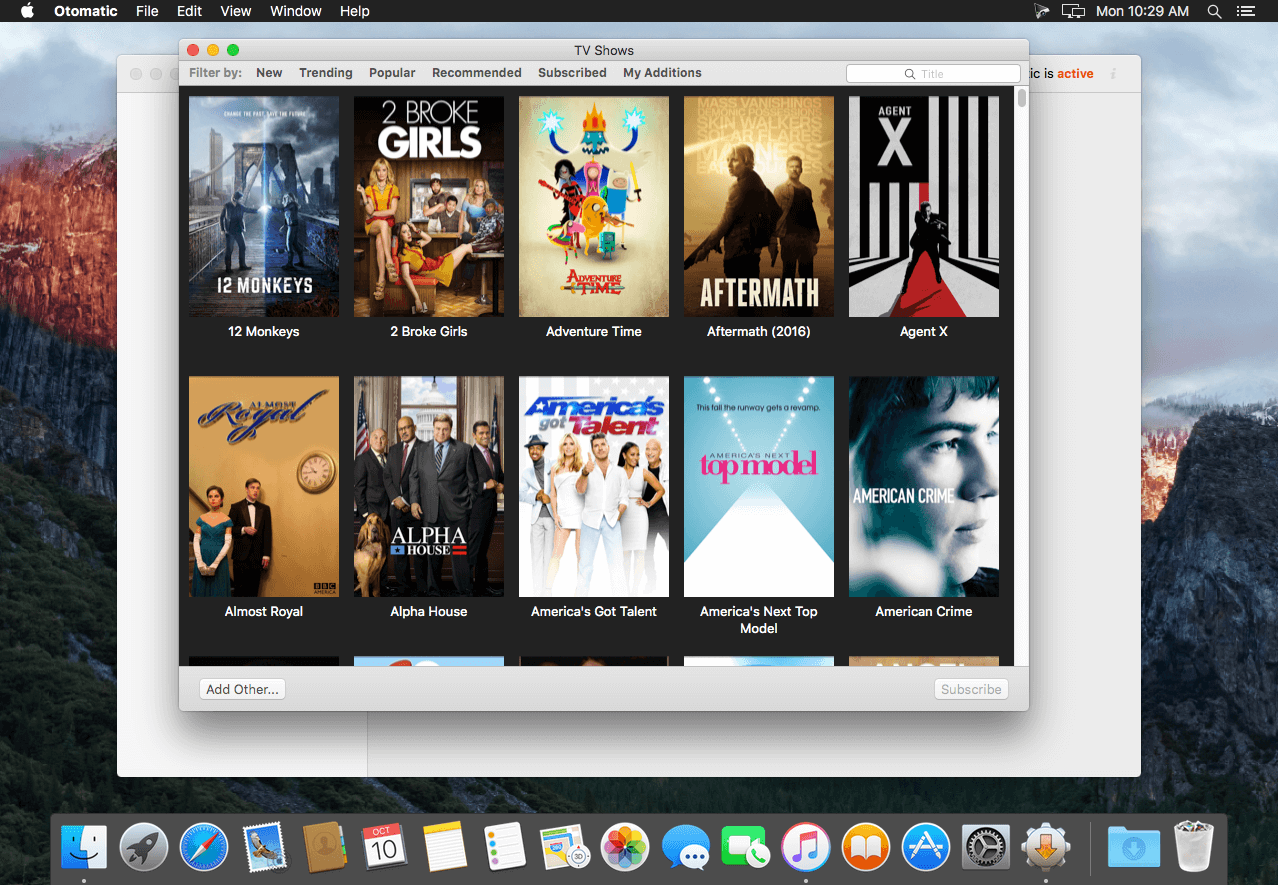Filter shows by Subscribed
Screen dimensions: 1278x885
click(572, 73)
